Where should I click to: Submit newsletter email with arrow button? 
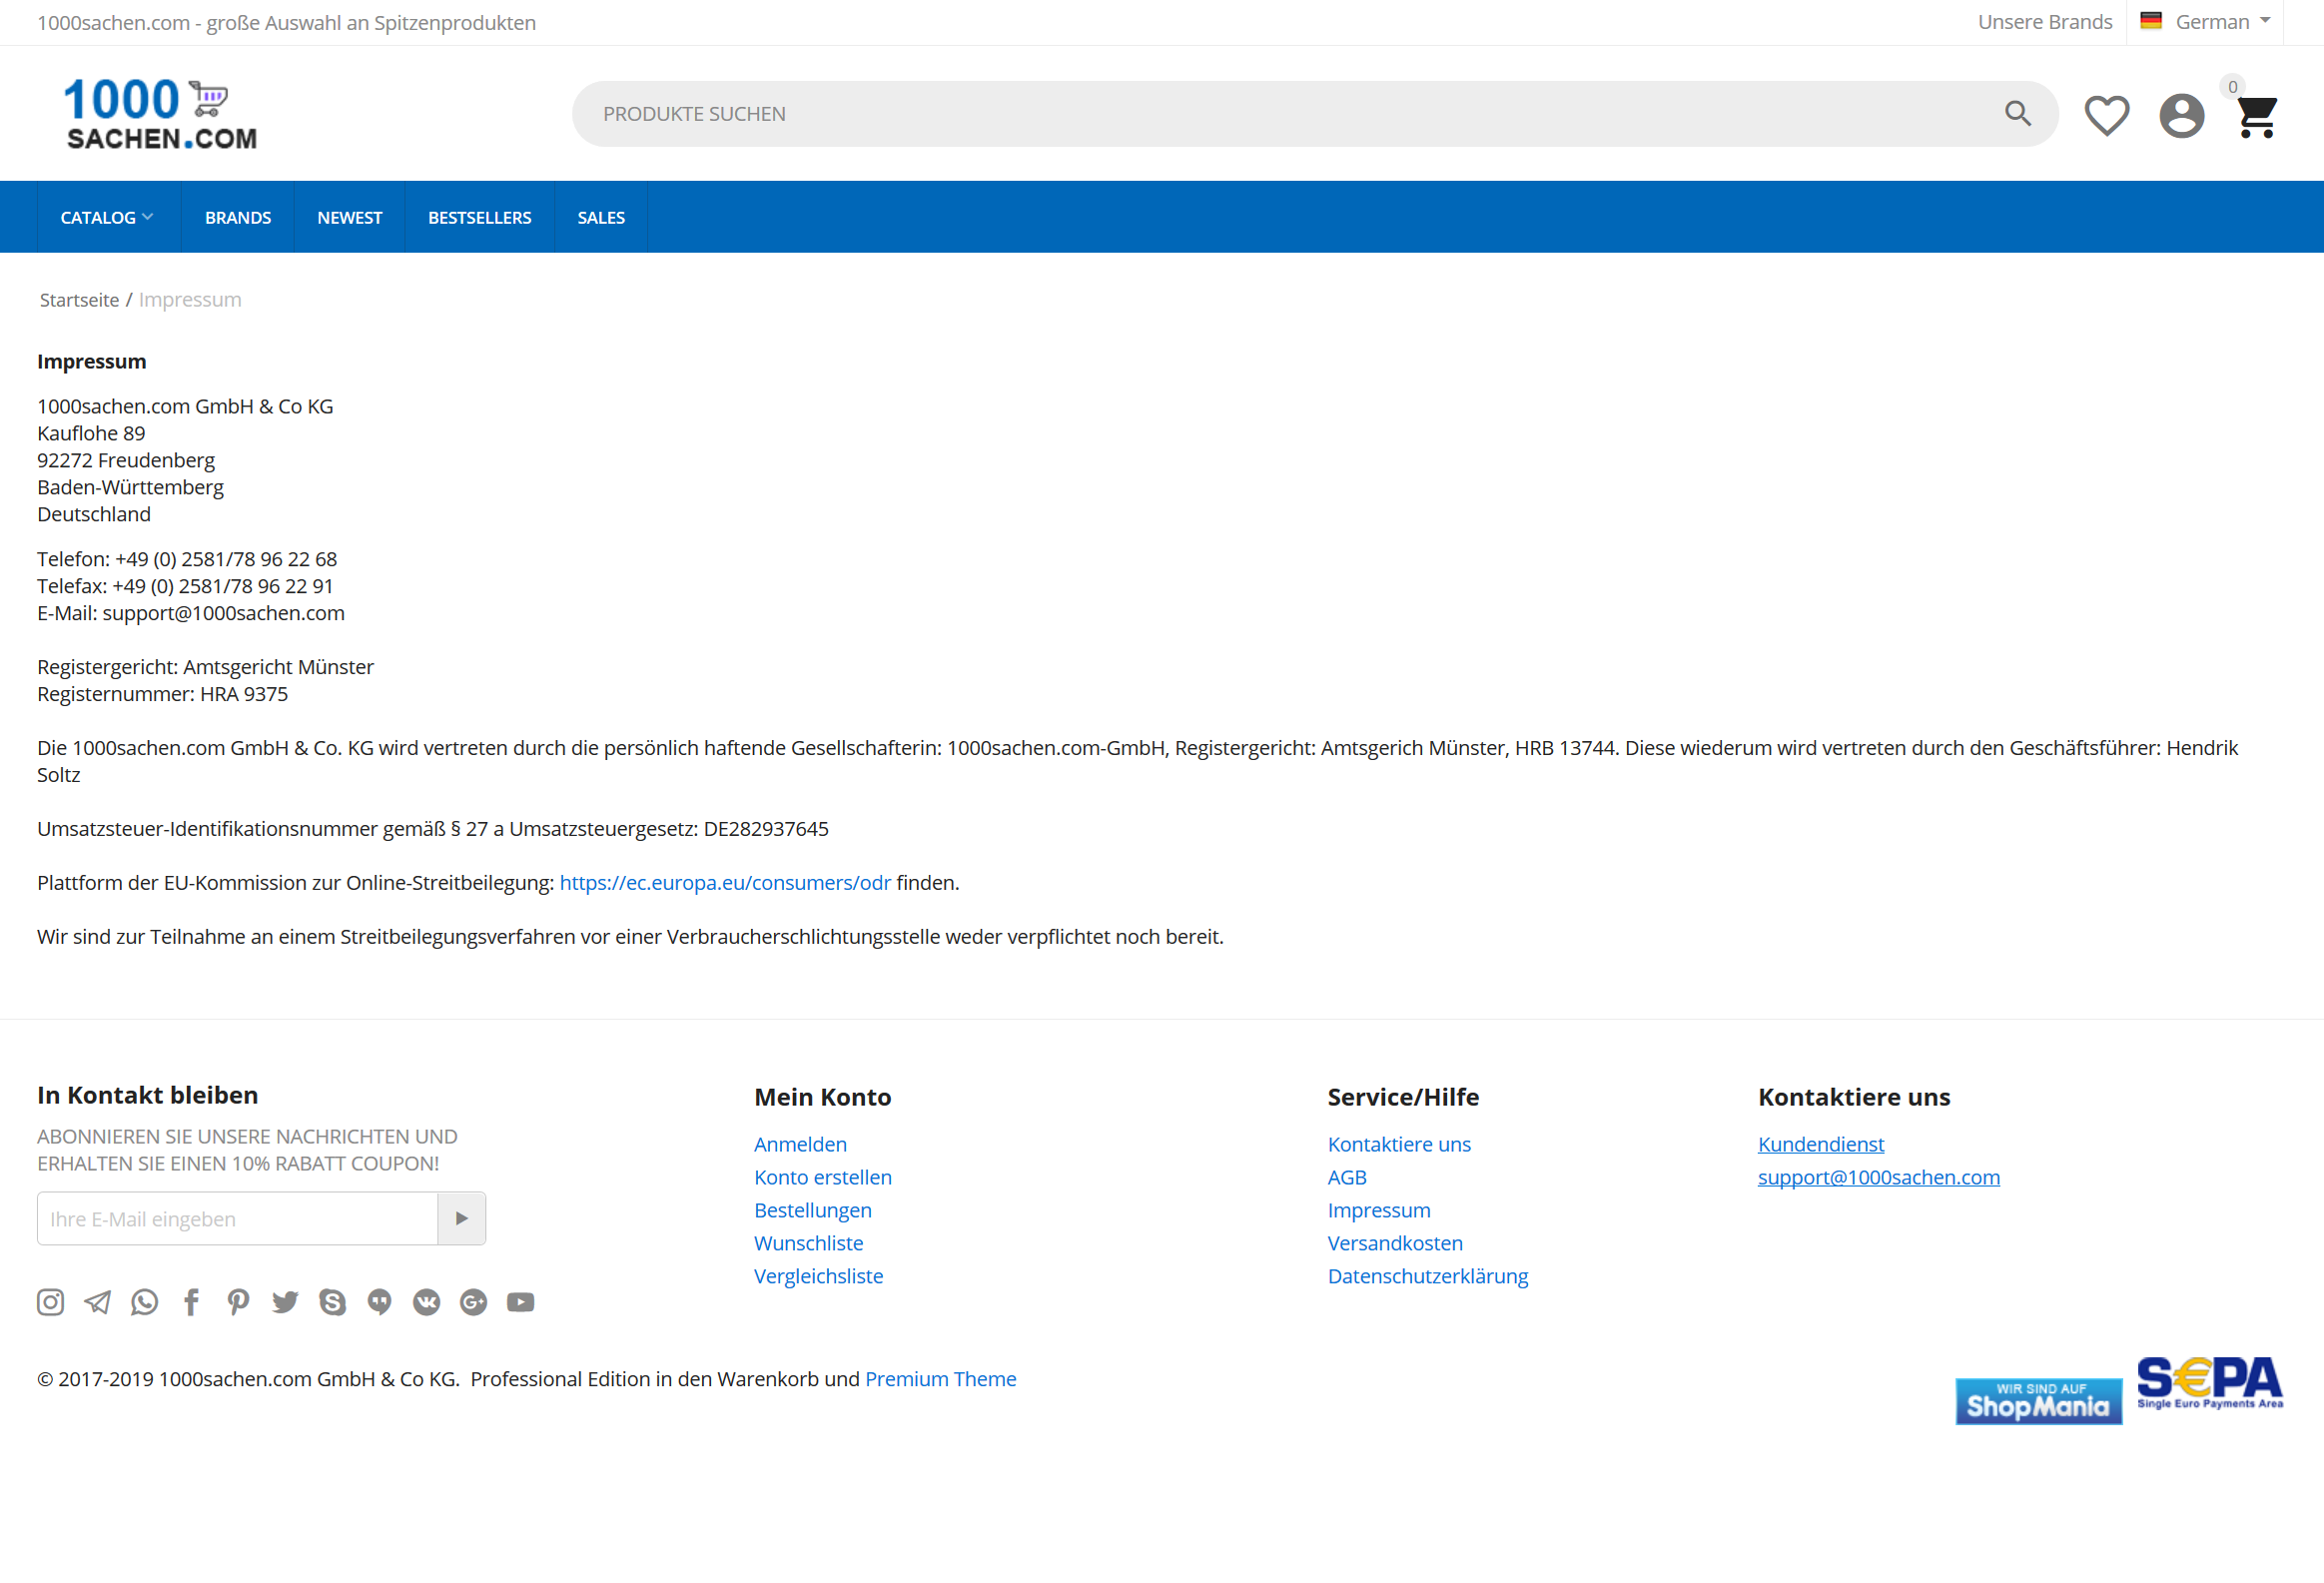coord(461,1218)
